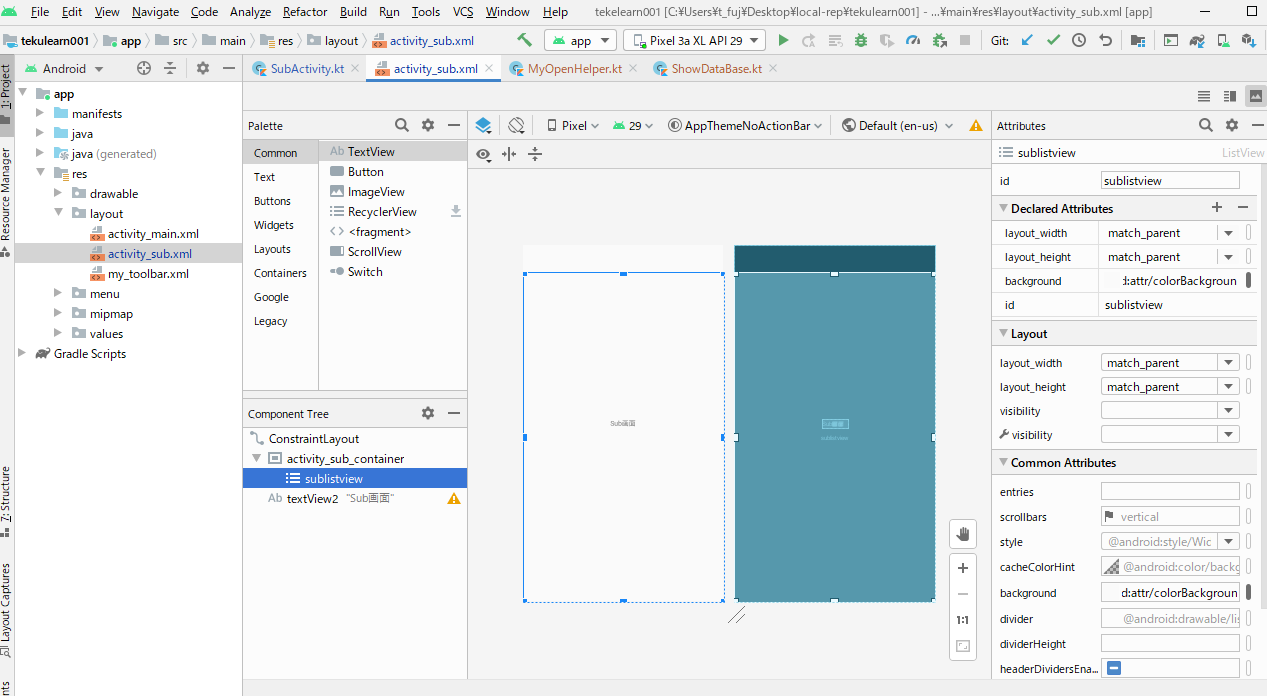This screenshot has height=696, width=1267.
Task: Click the Make Project hammer icon
Action: pyautogui.click(x=524, y=41)
